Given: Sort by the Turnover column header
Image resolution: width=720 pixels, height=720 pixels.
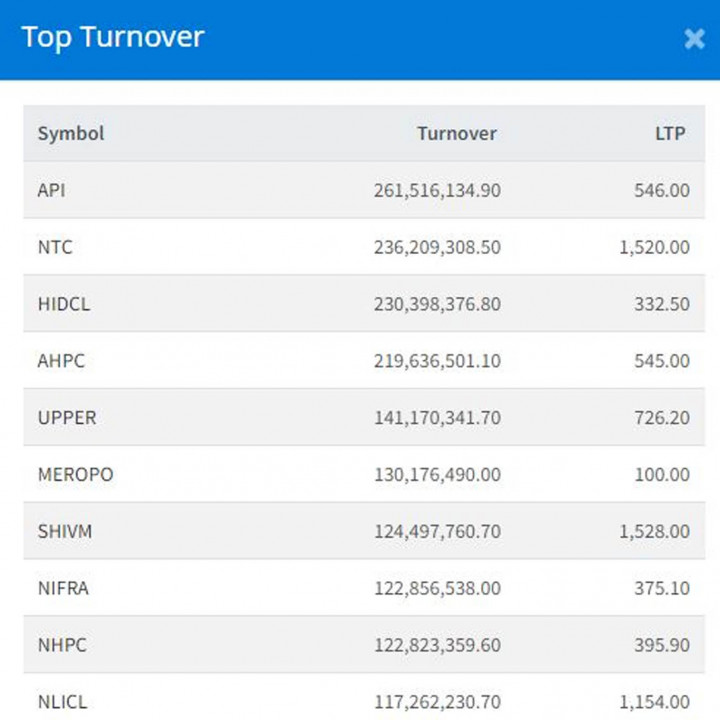Looking at the screenshot, I should (456, 133).
